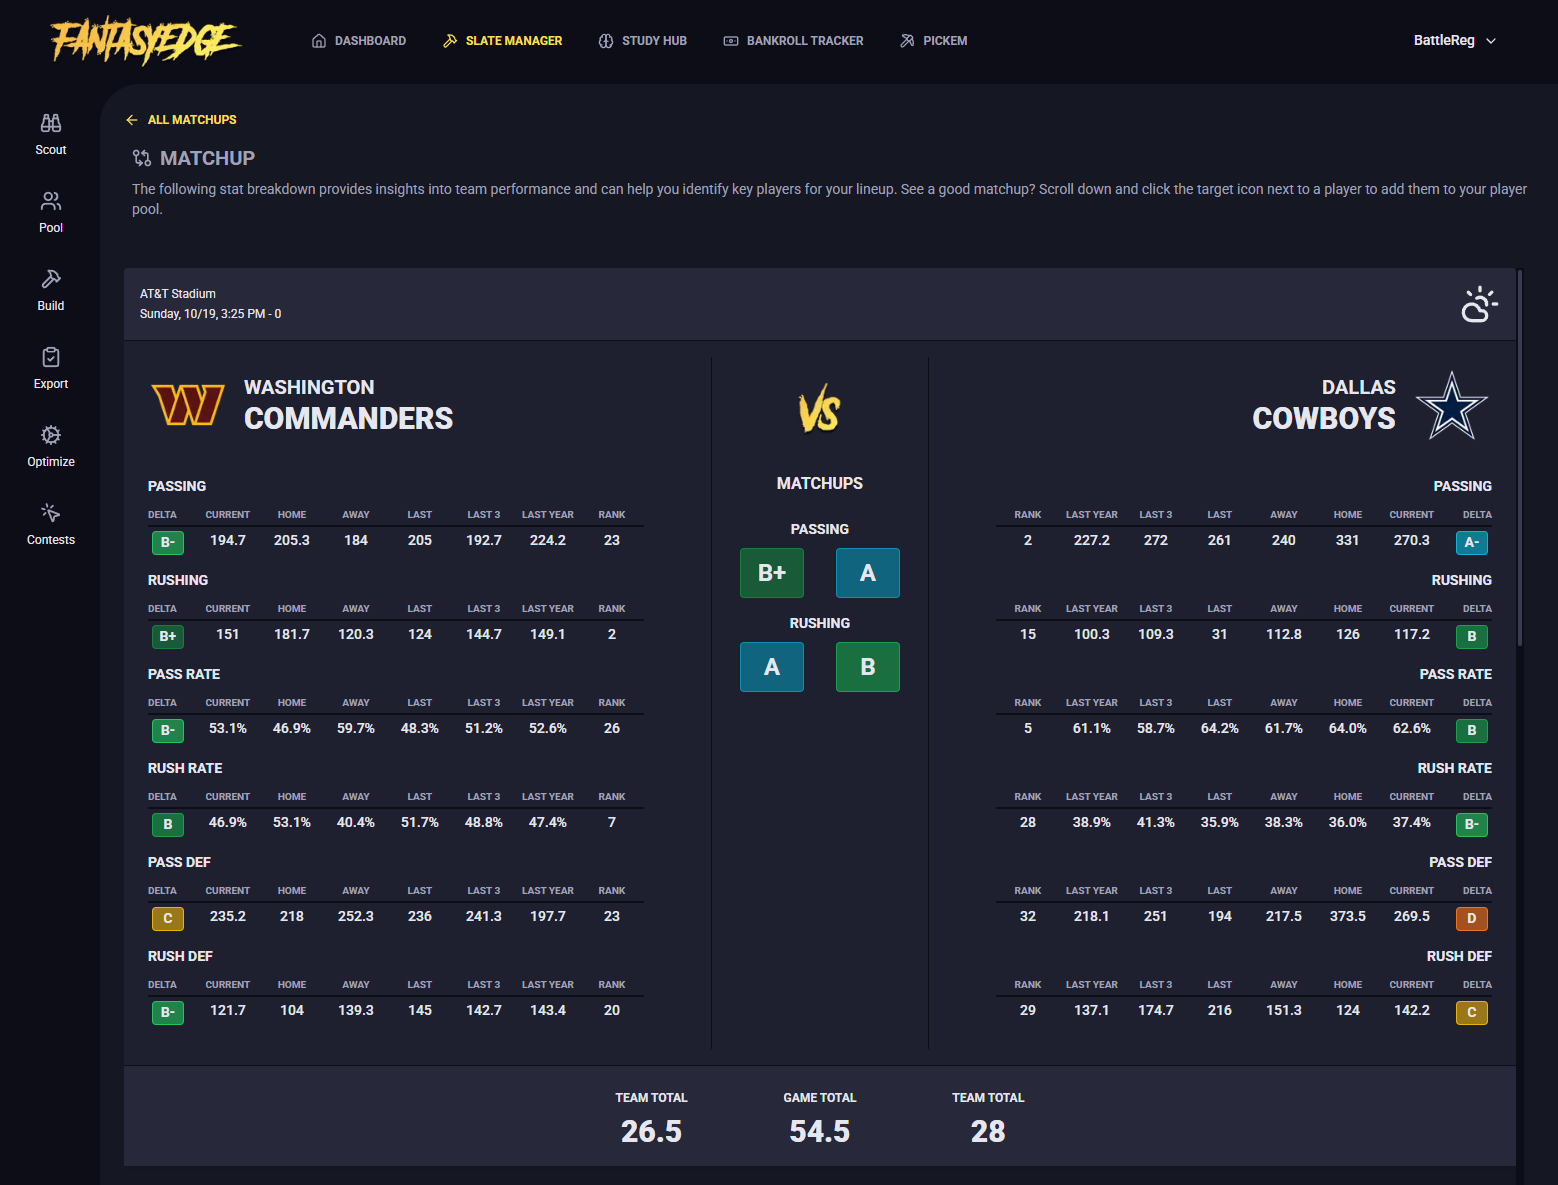The image size is (1558, 1185).
Task: Click Washington's away pass def value 252.3
Action: coord(356,916)
